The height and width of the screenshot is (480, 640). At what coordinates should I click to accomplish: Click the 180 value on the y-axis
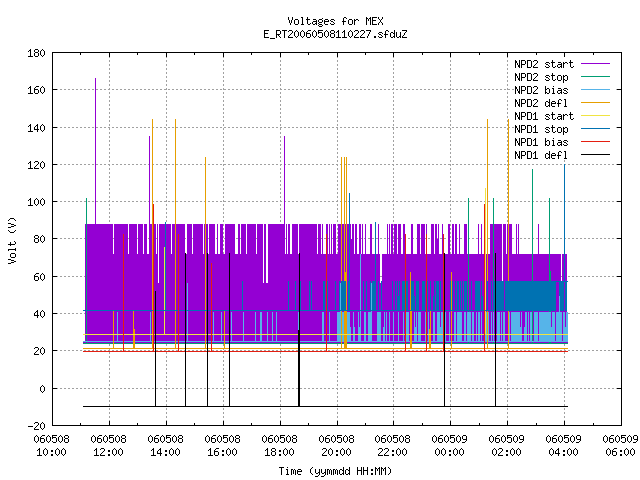(36, 53)
